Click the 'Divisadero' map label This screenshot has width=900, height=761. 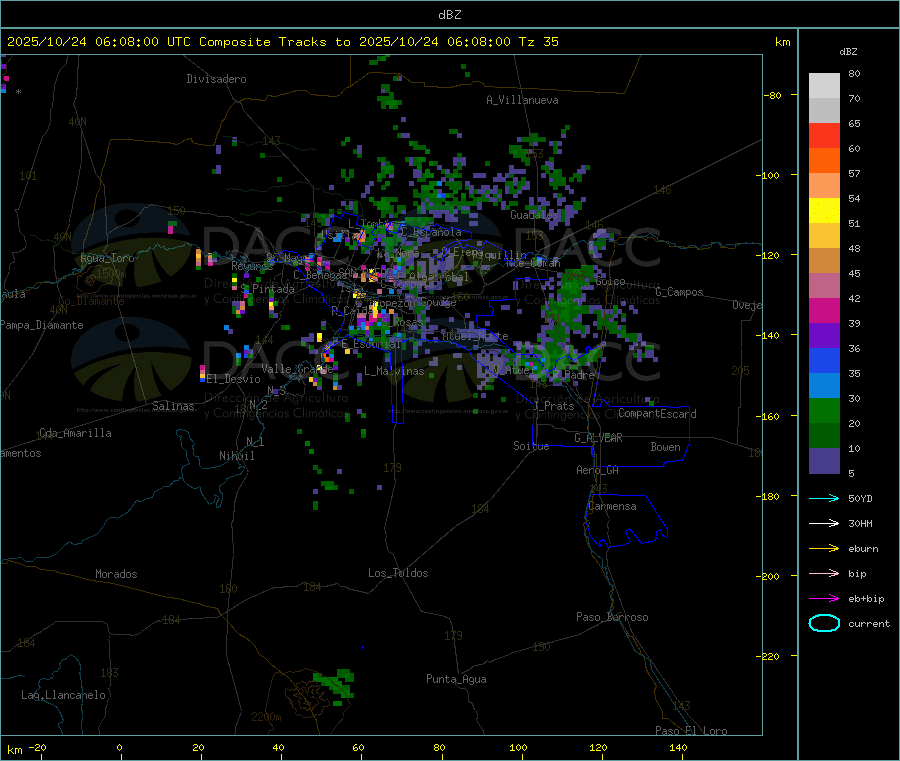coord(216,79)
